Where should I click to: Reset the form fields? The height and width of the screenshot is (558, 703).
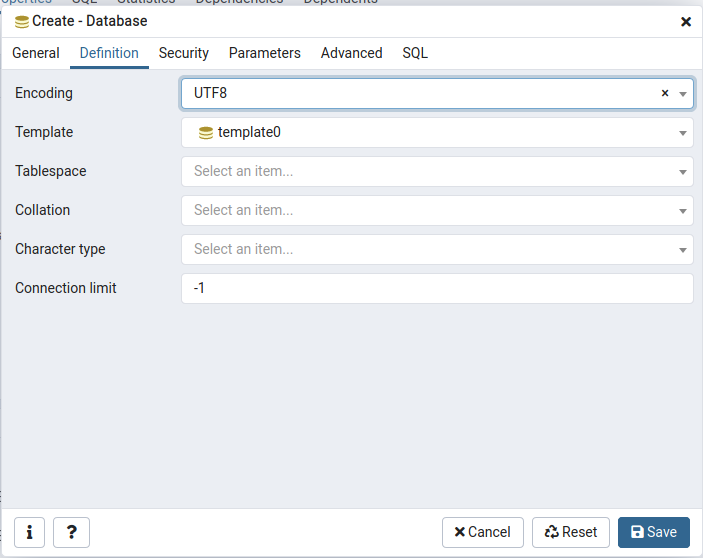coord(570,532)
